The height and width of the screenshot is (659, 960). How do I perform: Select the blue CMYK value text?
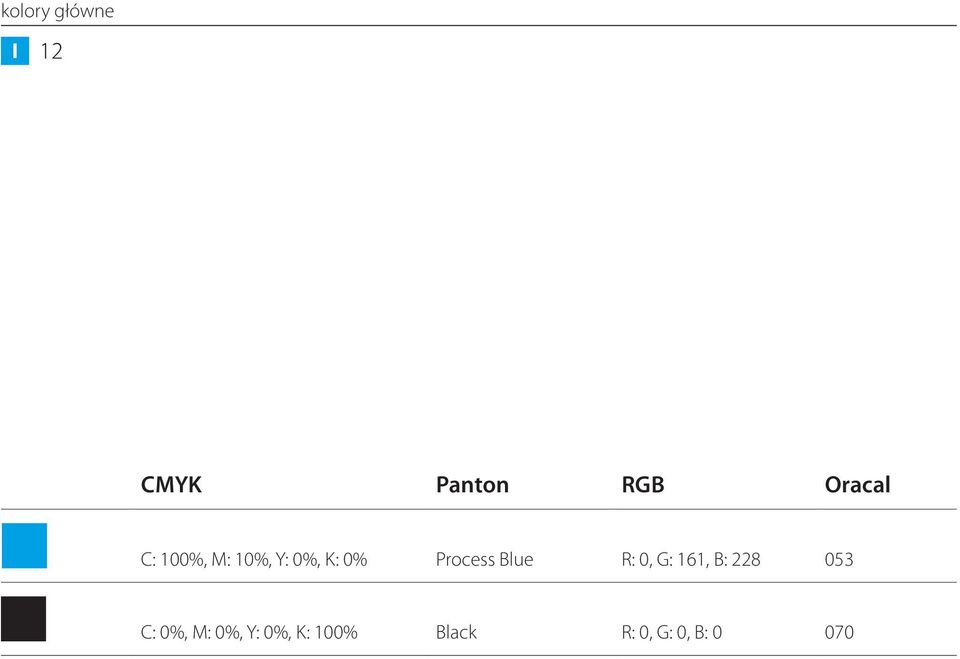pos(253,559)
